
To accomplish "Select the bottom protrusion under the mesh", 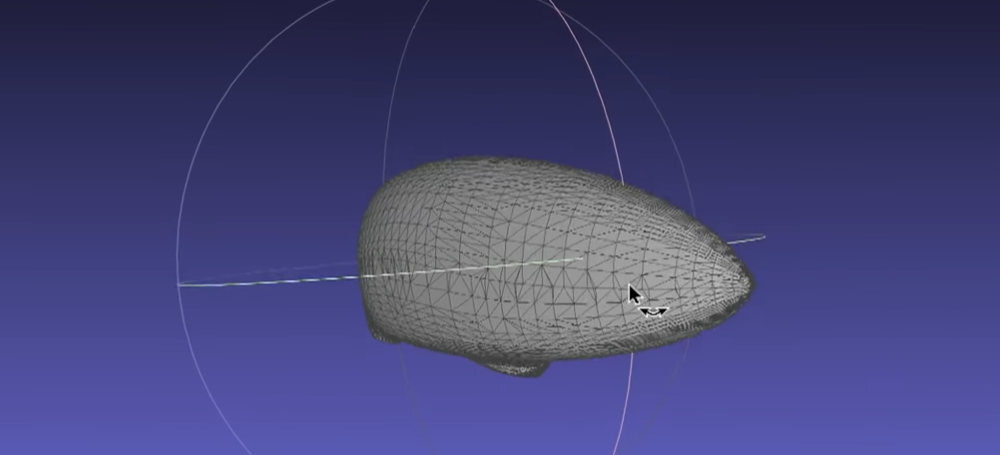I will tap(516, 367).
